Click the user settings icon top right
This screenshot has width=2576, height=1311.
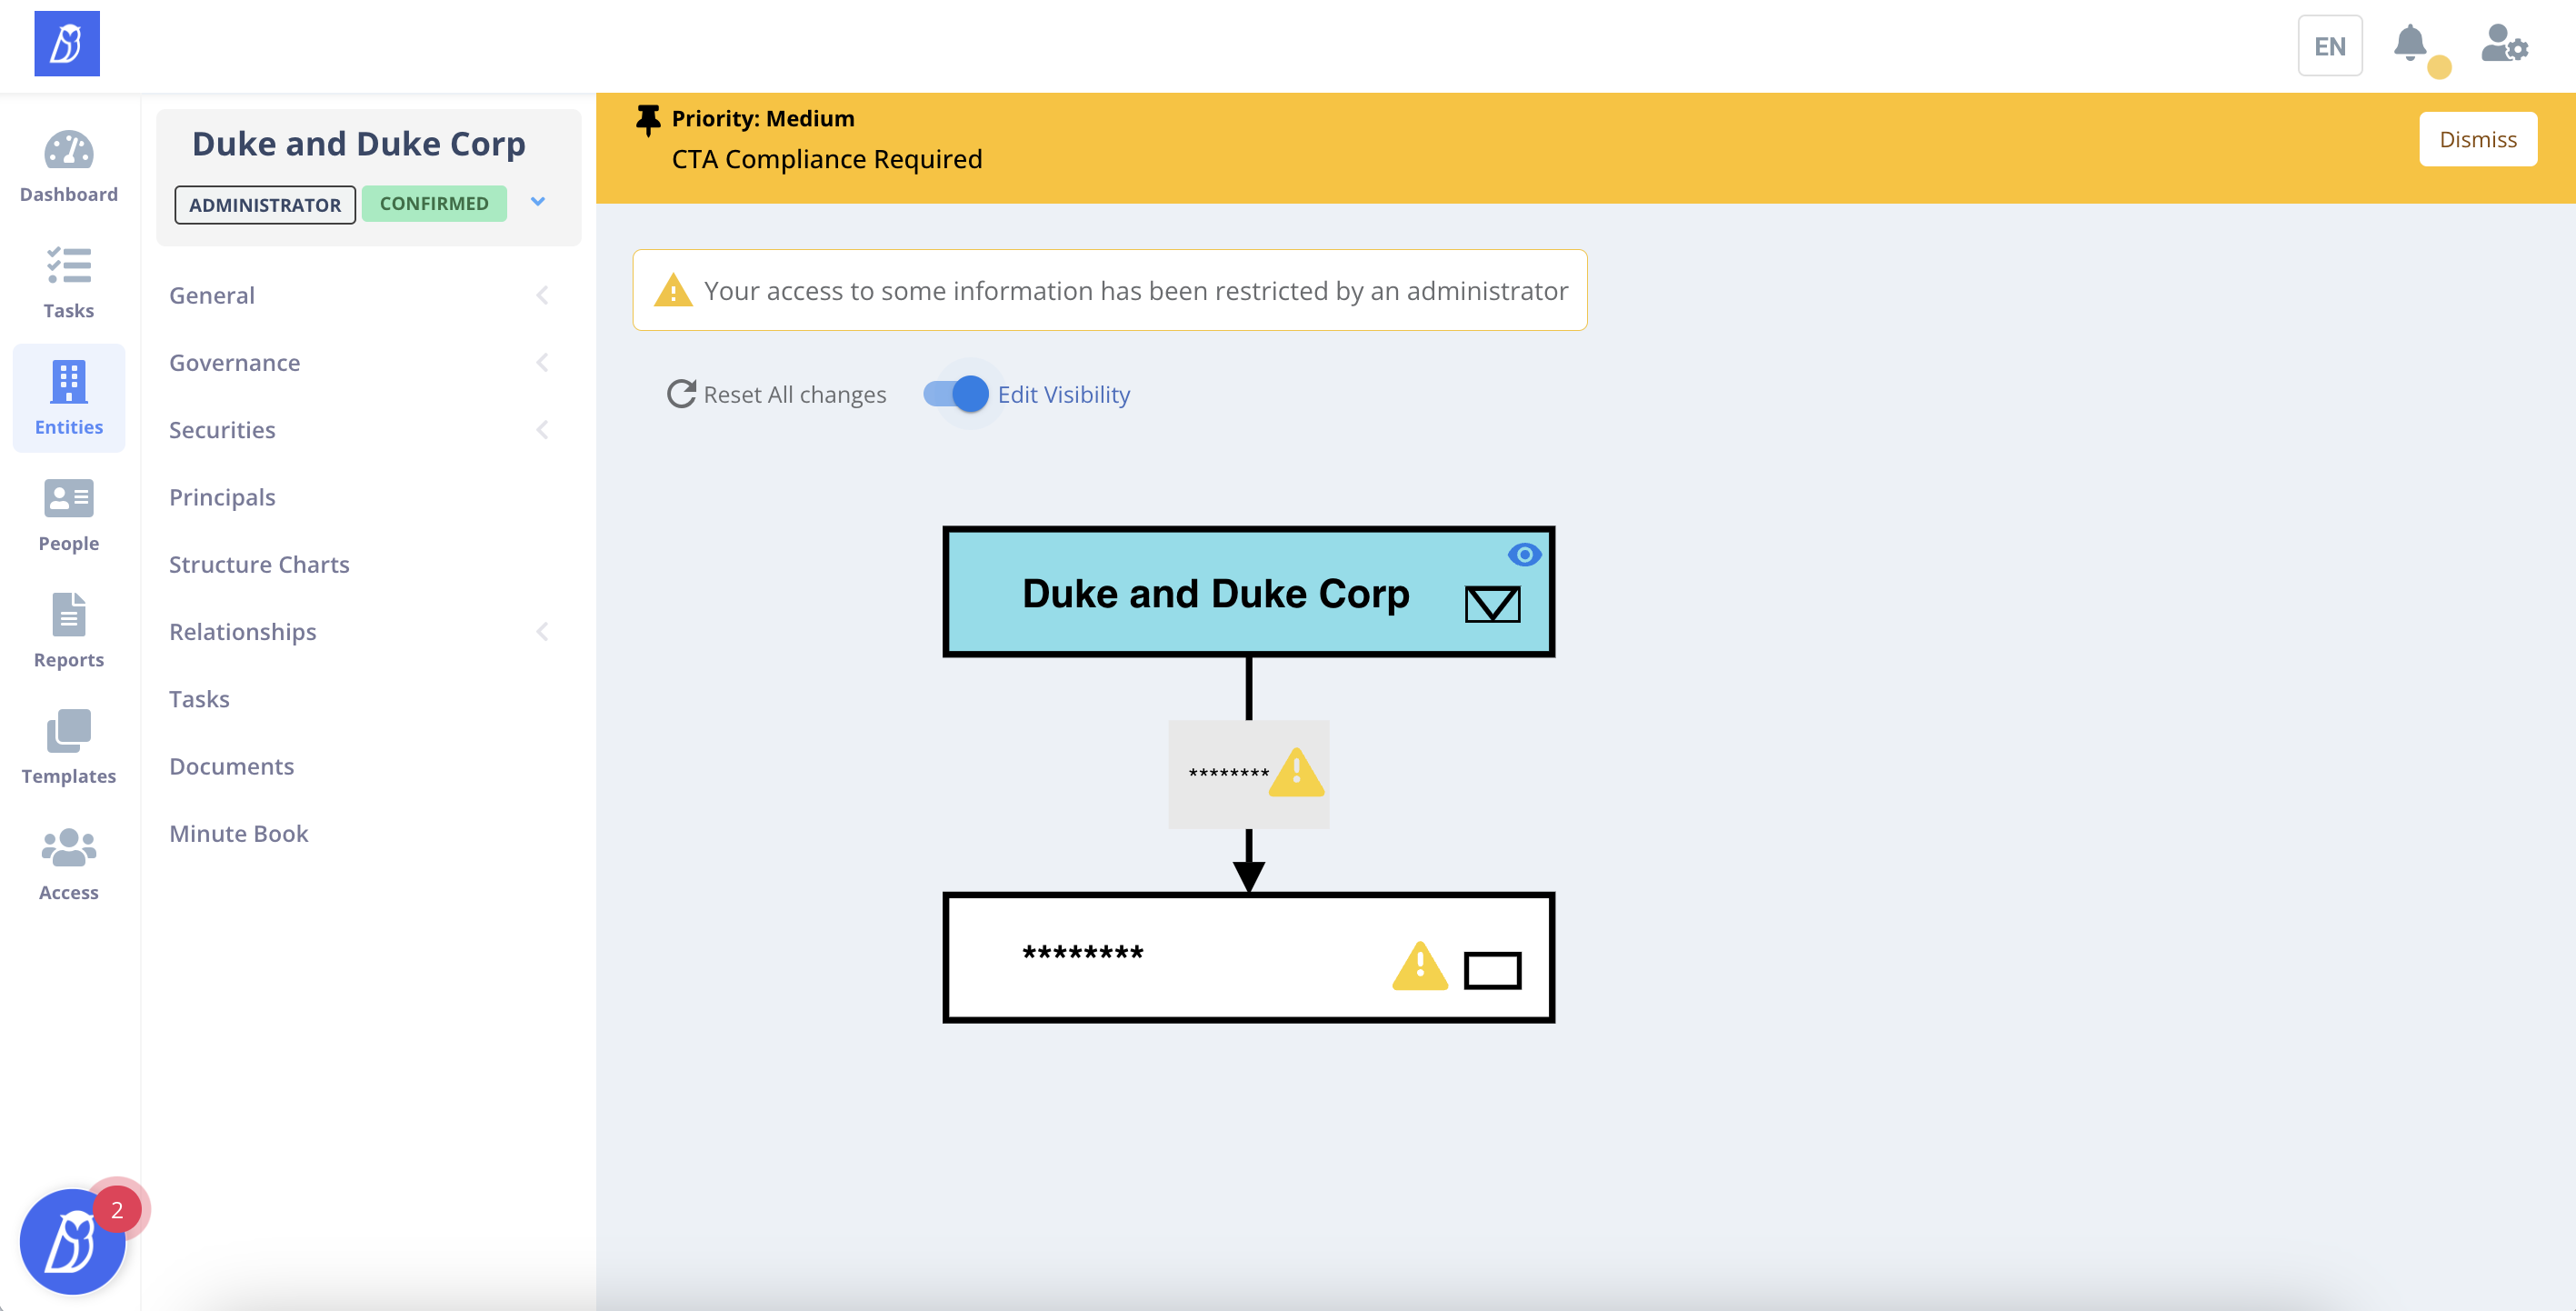pos(2503,45)
